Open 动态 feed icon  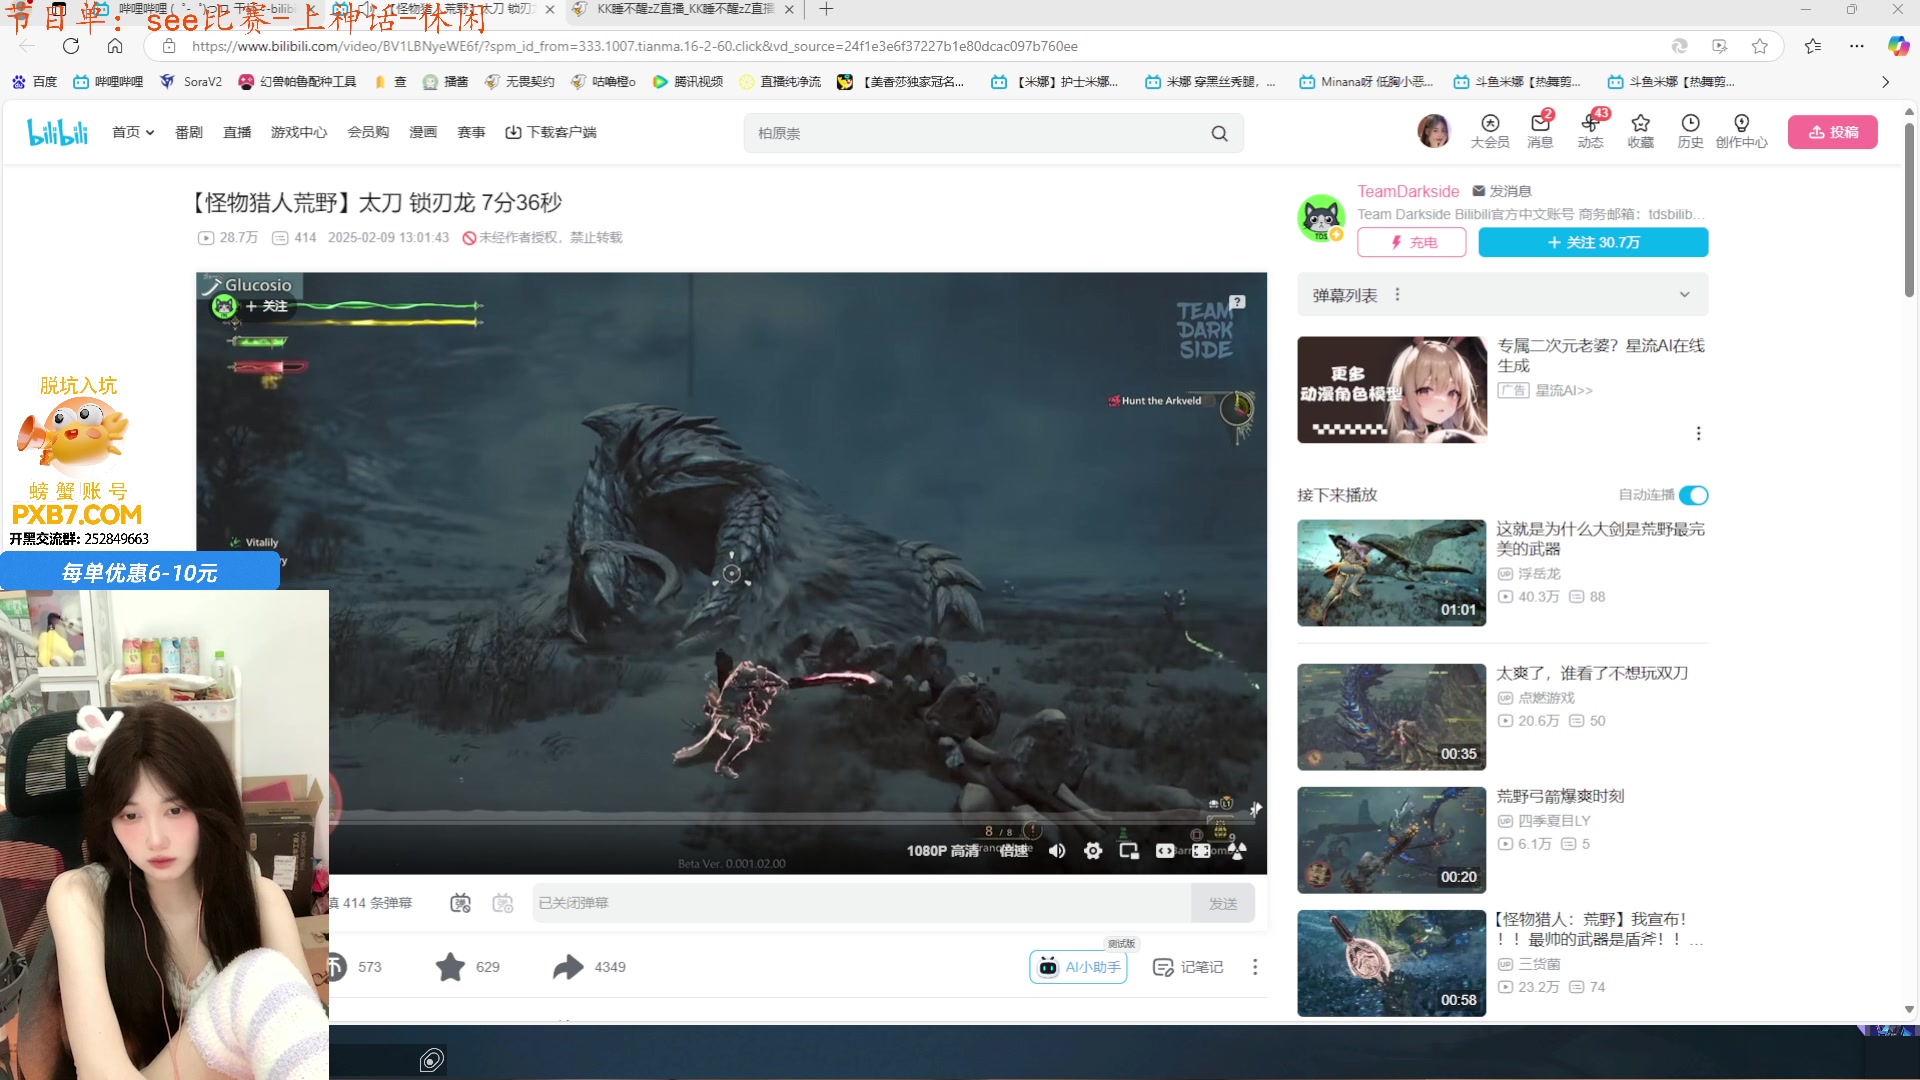click(x=1590, y=131)
